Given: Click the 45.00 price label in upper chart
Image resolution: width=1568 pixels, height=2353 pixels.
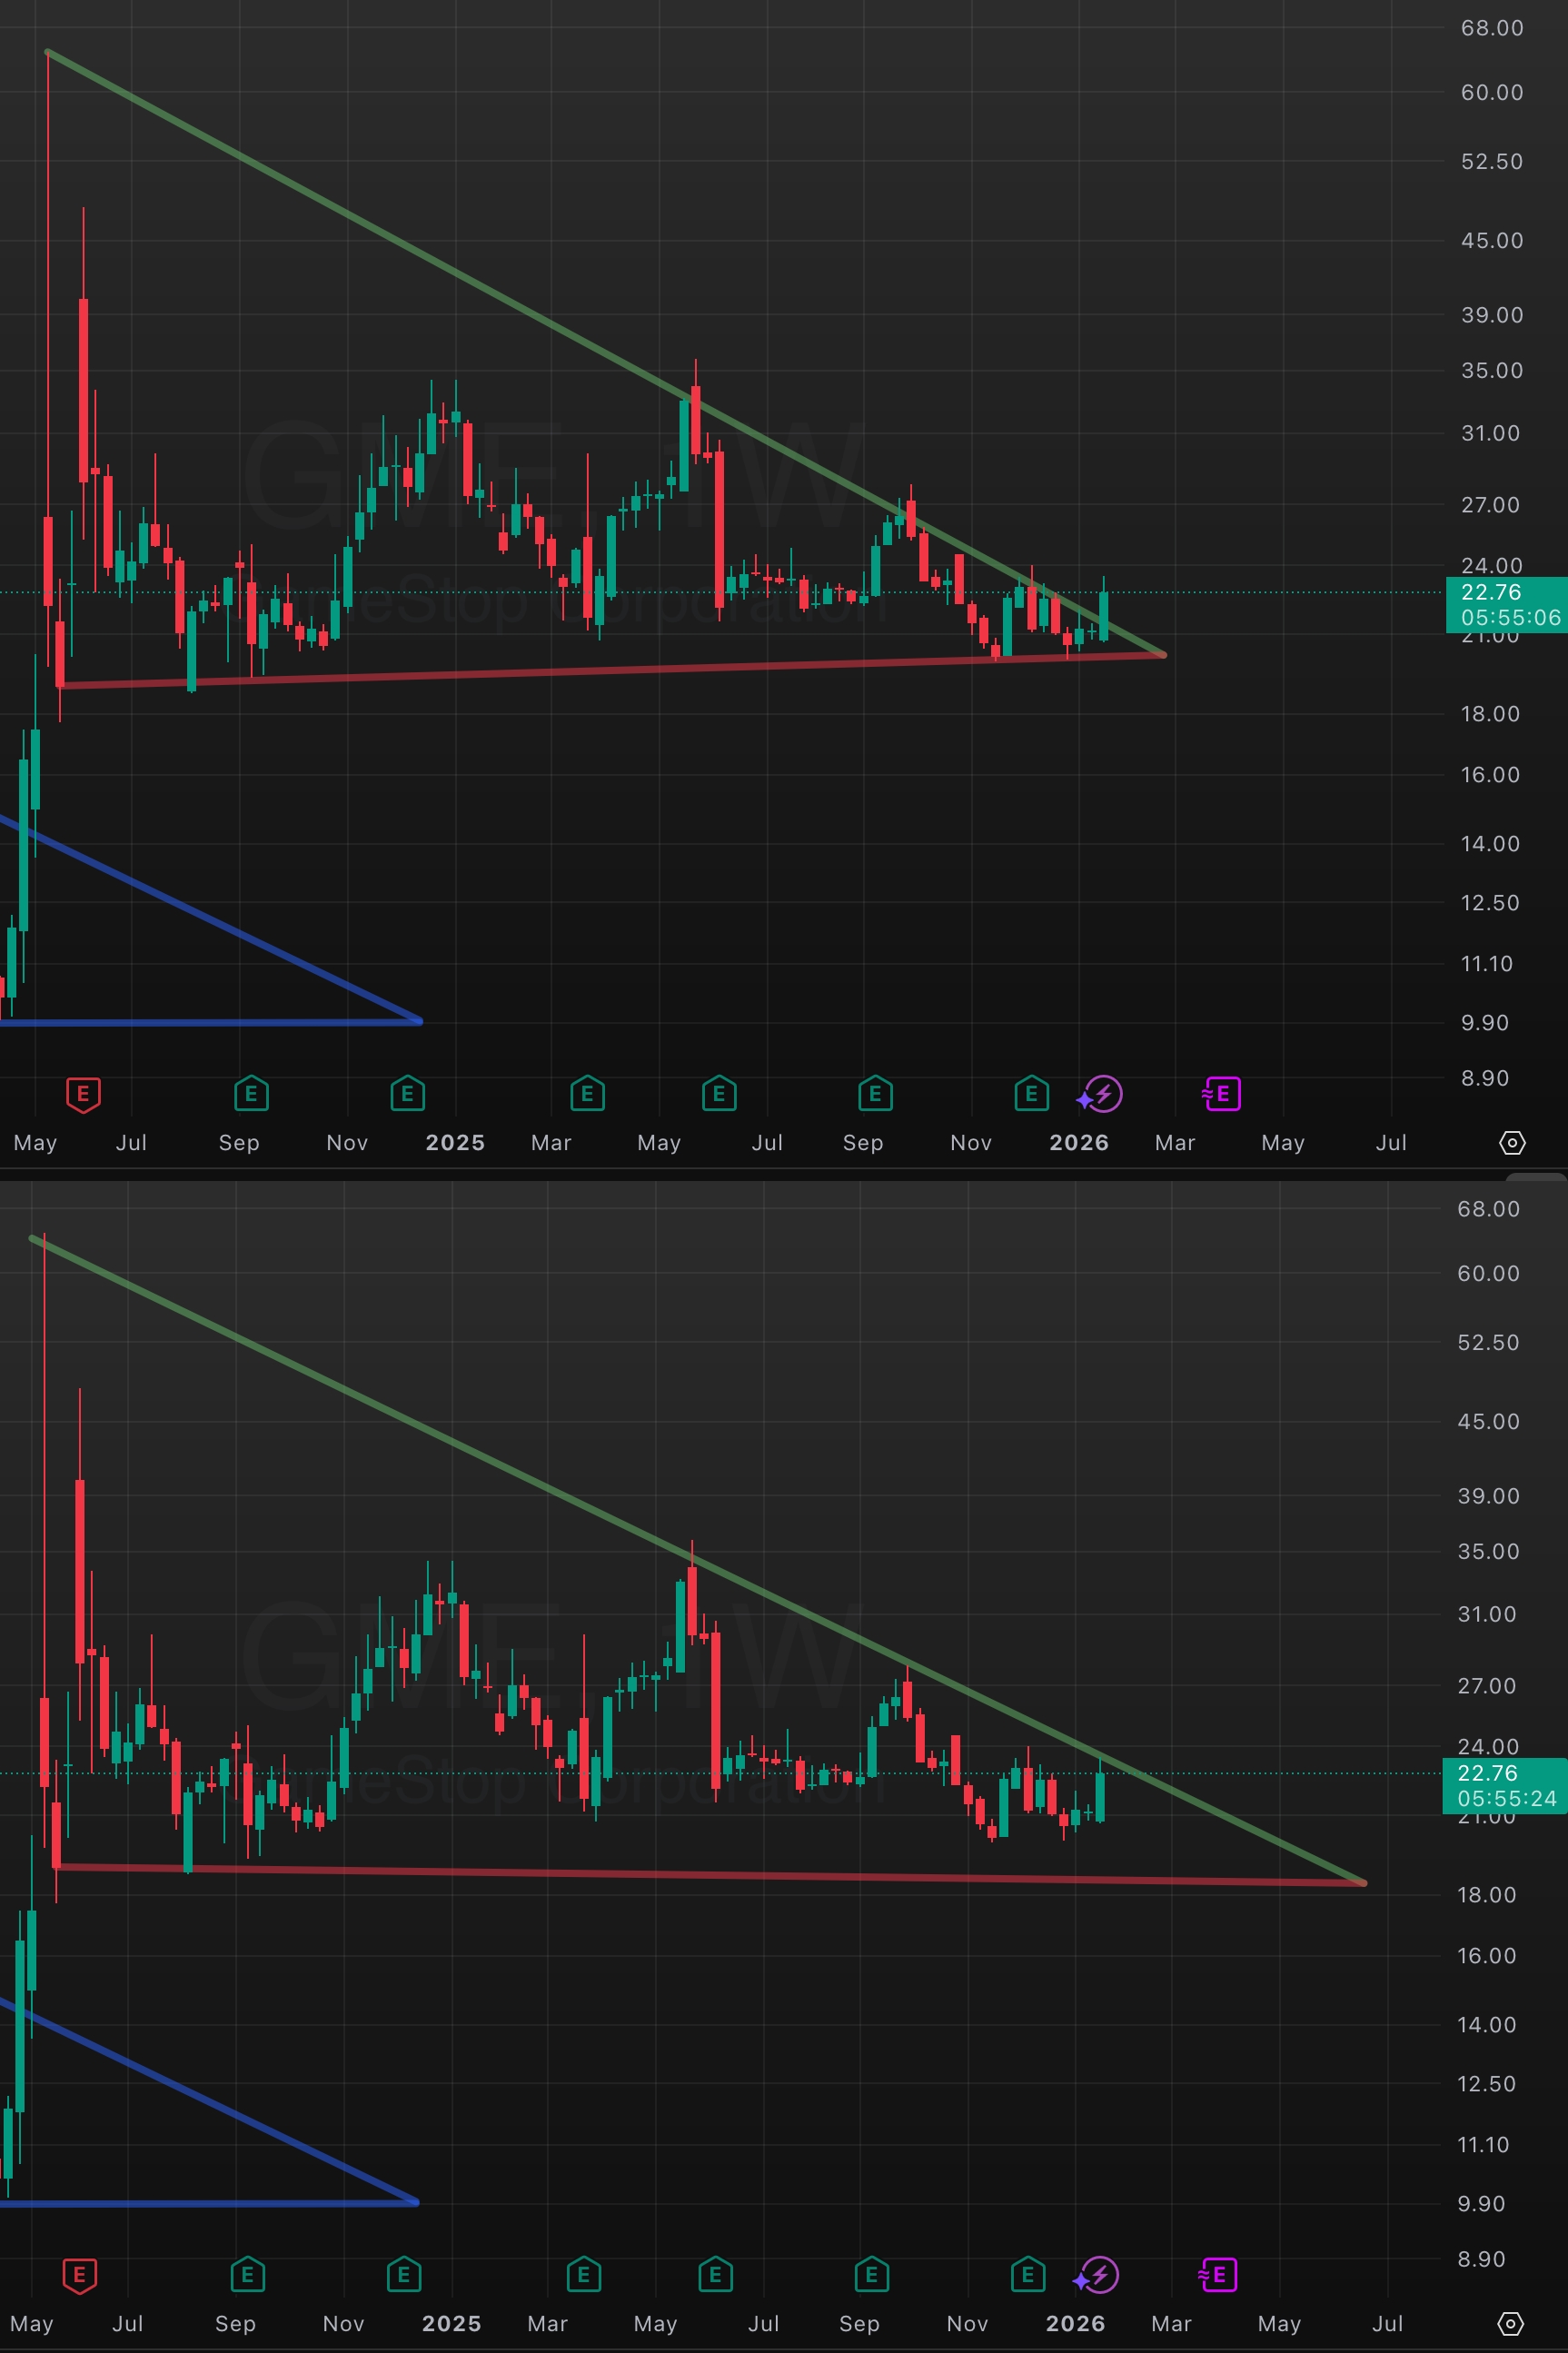Looking at the screenshot, I should 1492,241.
